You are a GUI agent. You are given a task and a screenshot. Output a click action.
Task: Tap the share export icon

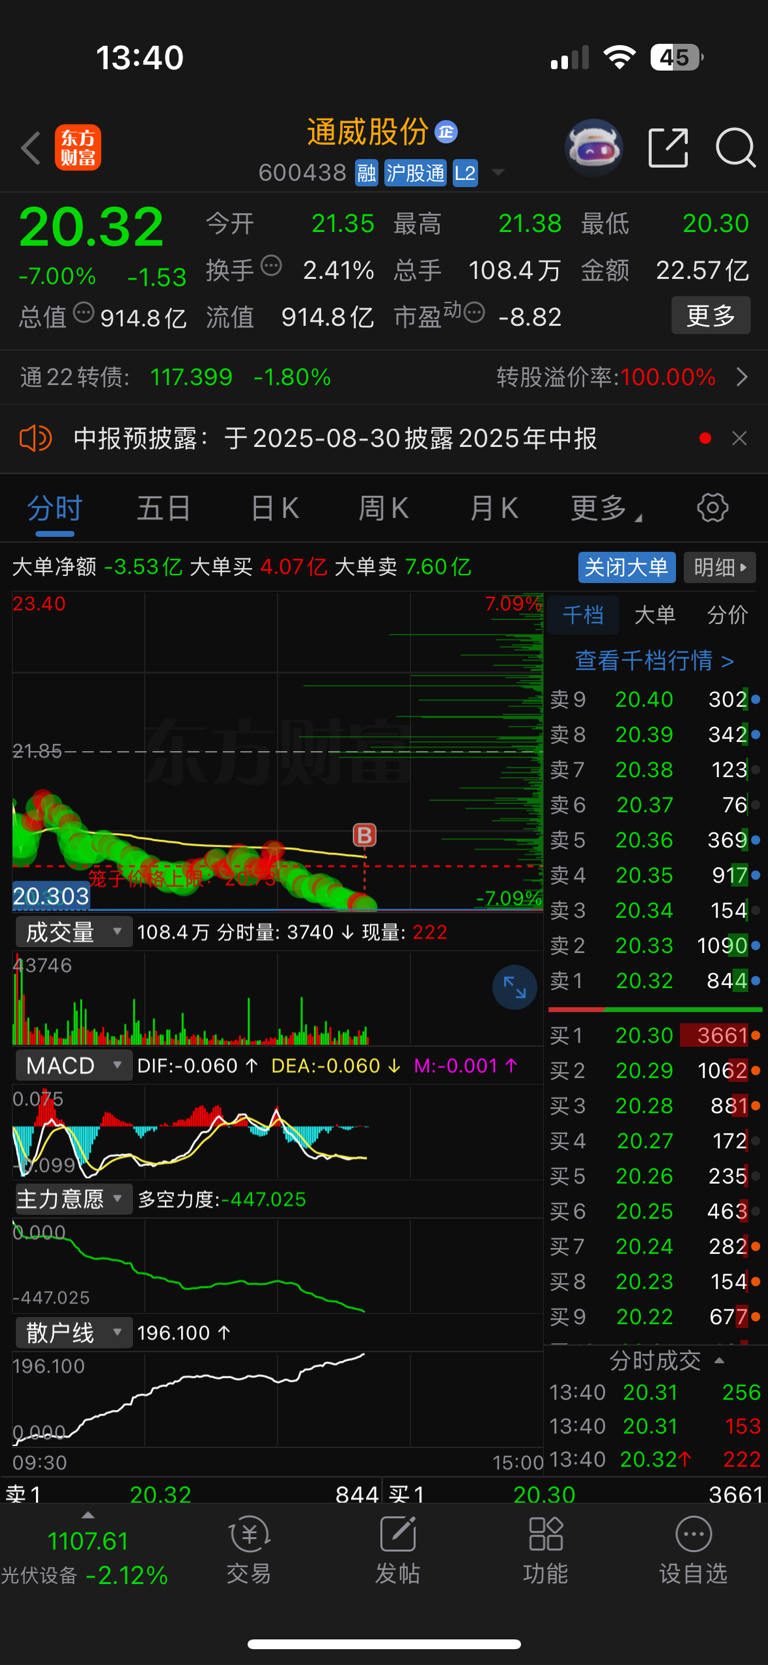click(668, 148)
